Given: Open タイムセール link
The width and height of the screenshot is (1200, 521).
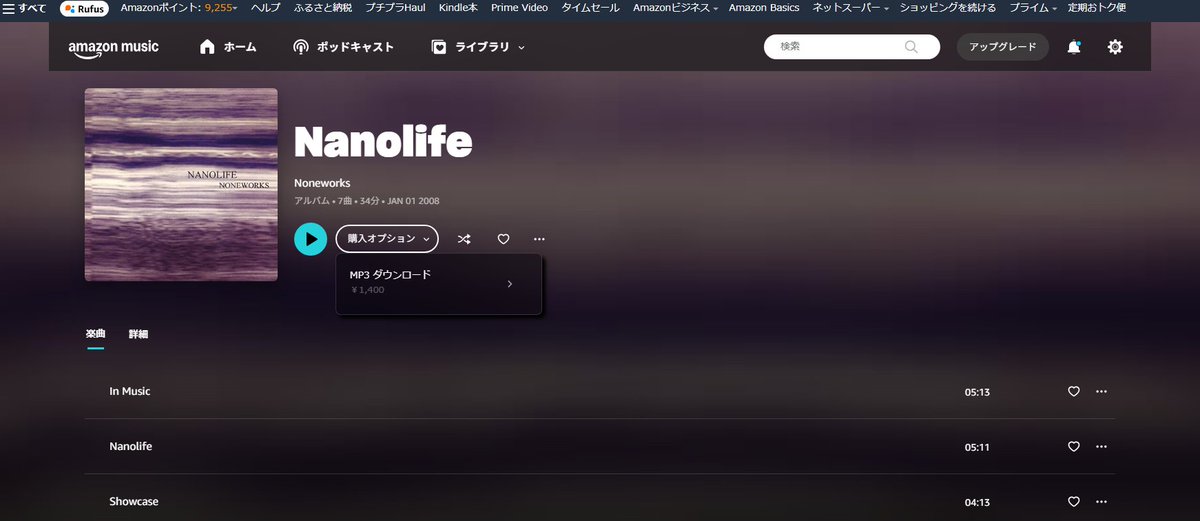Looking at the screenshot, I should click(x=590, y=8).
